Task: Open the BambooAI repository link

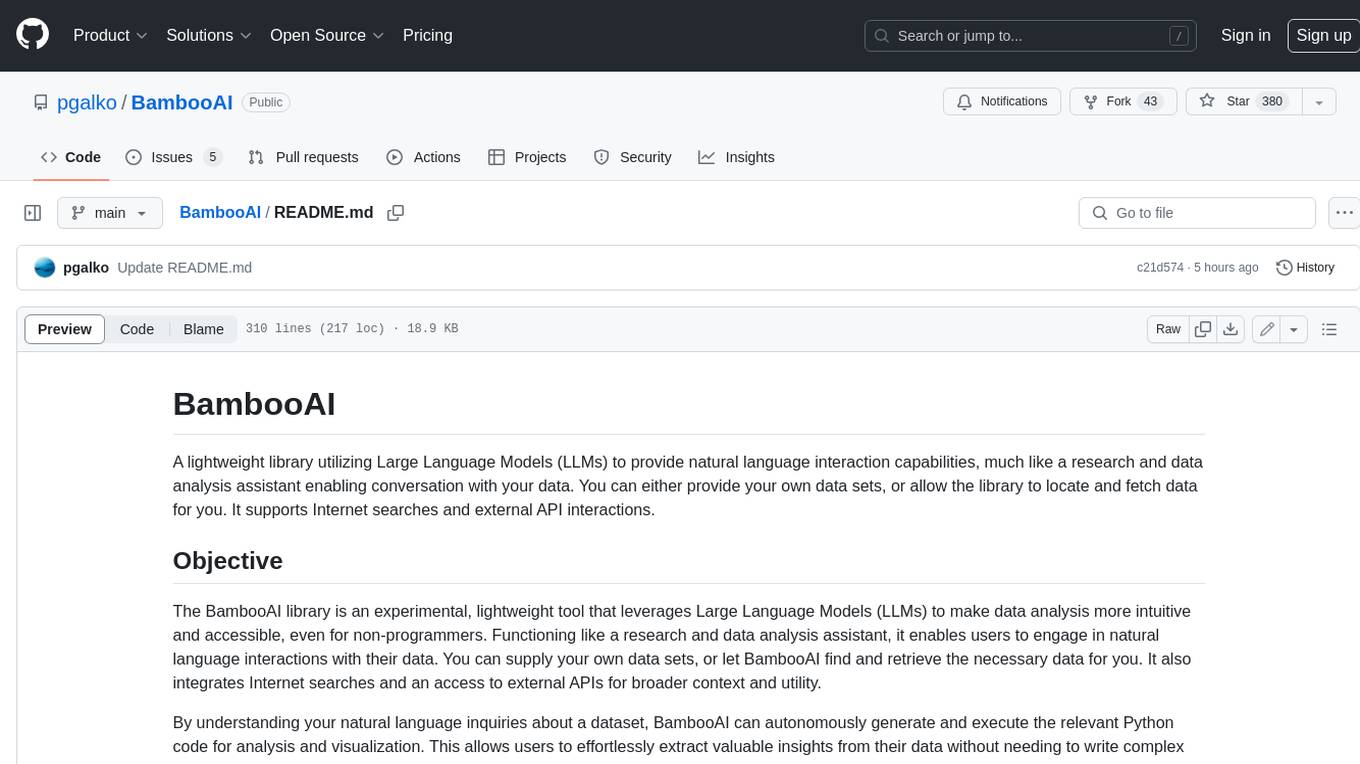Action: (182, 102)
